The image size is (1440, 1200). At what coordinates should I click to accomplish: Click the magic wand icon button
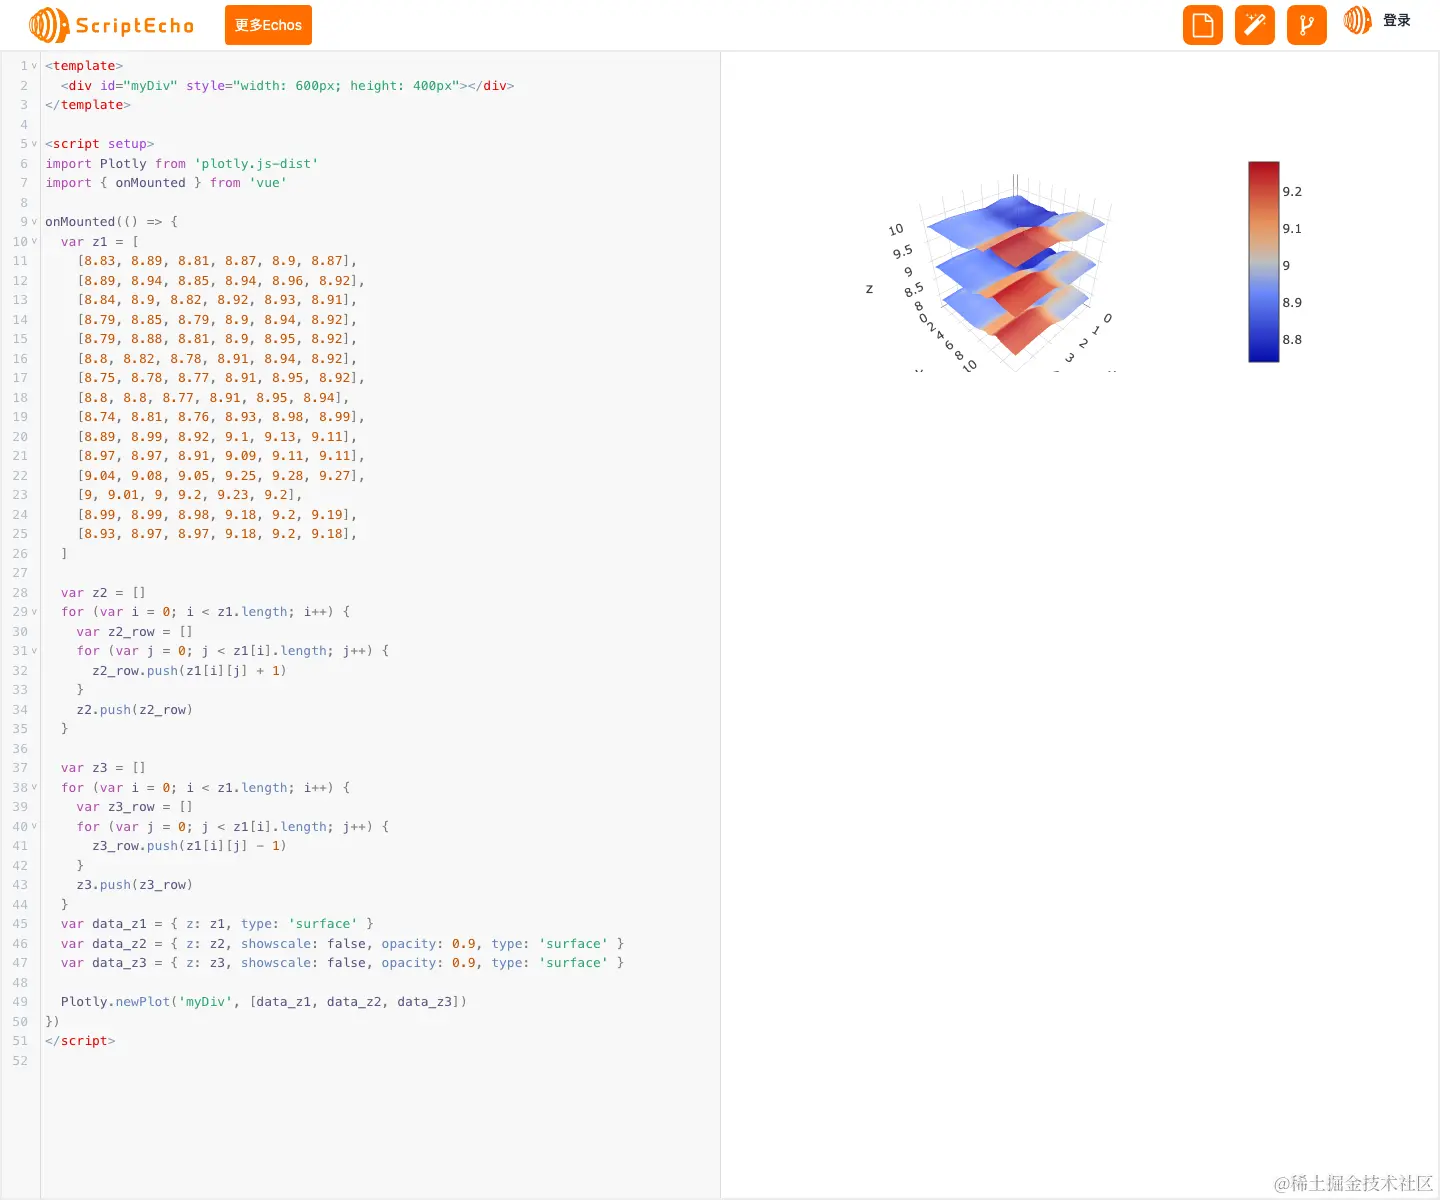point(1255,25)
